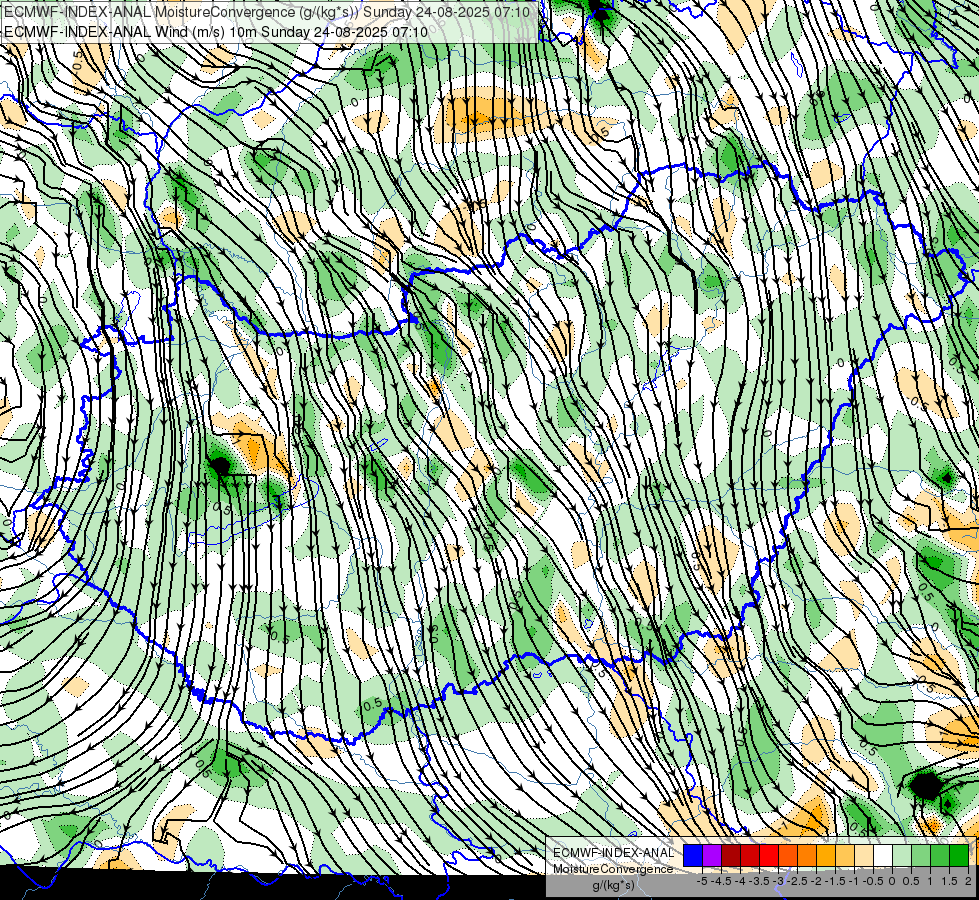The image size is (979, 900).
Task: Click the legend label 'ECMWF-INDEX-ANAL' at bottom
Action: tap(613, 853)
